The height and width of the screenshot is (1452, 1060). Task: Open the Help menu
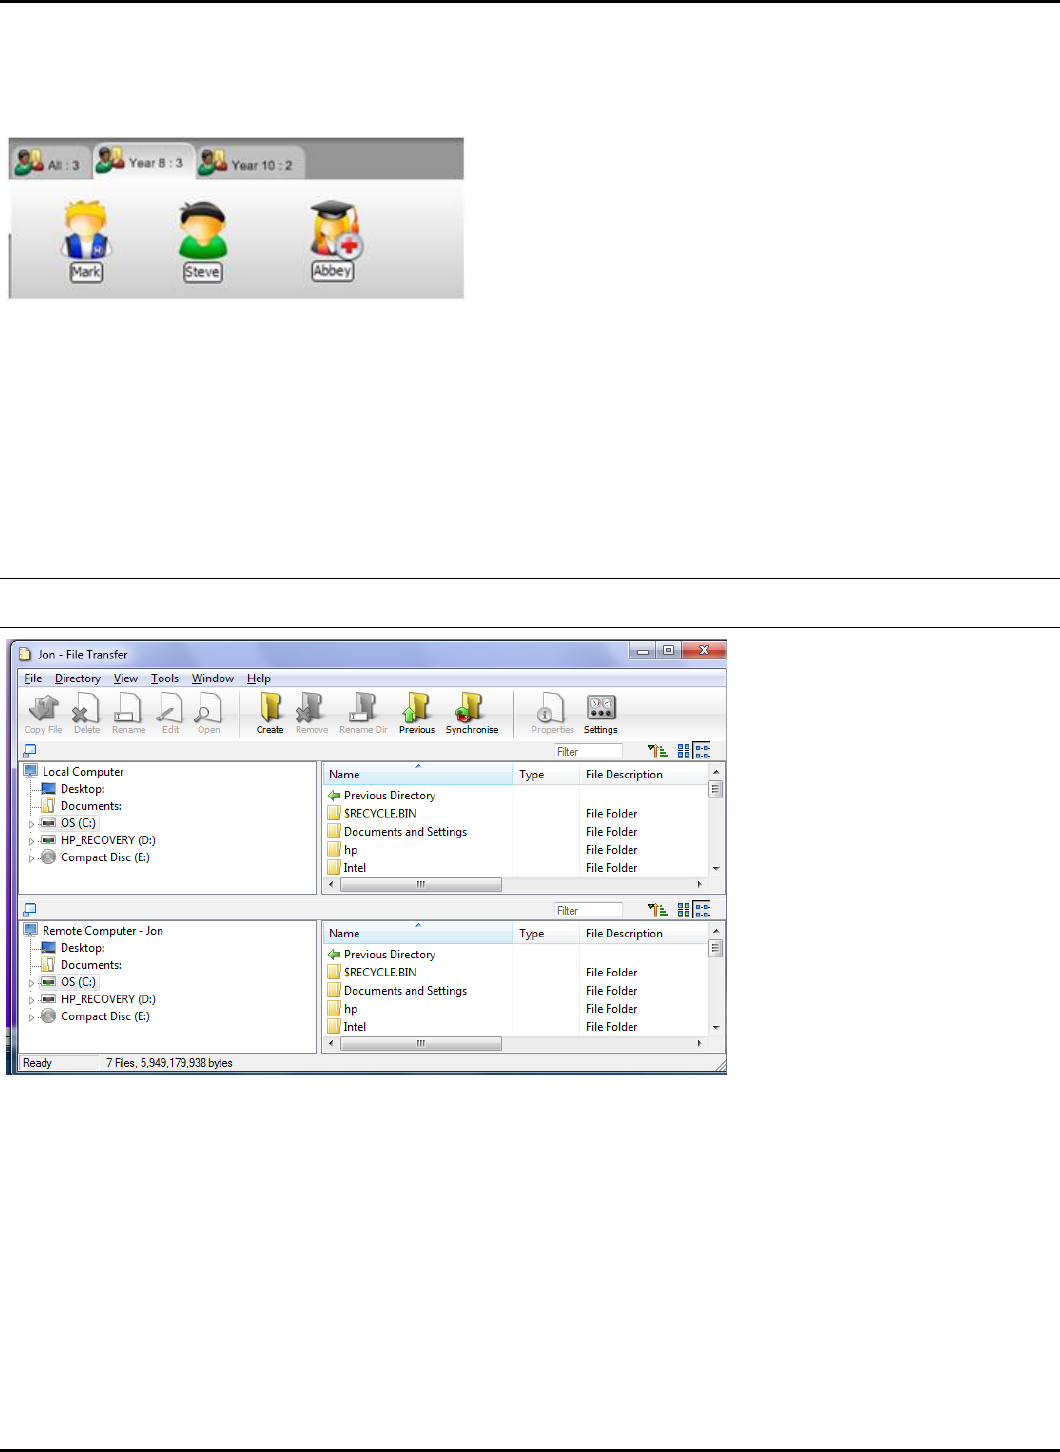(259, 678)
